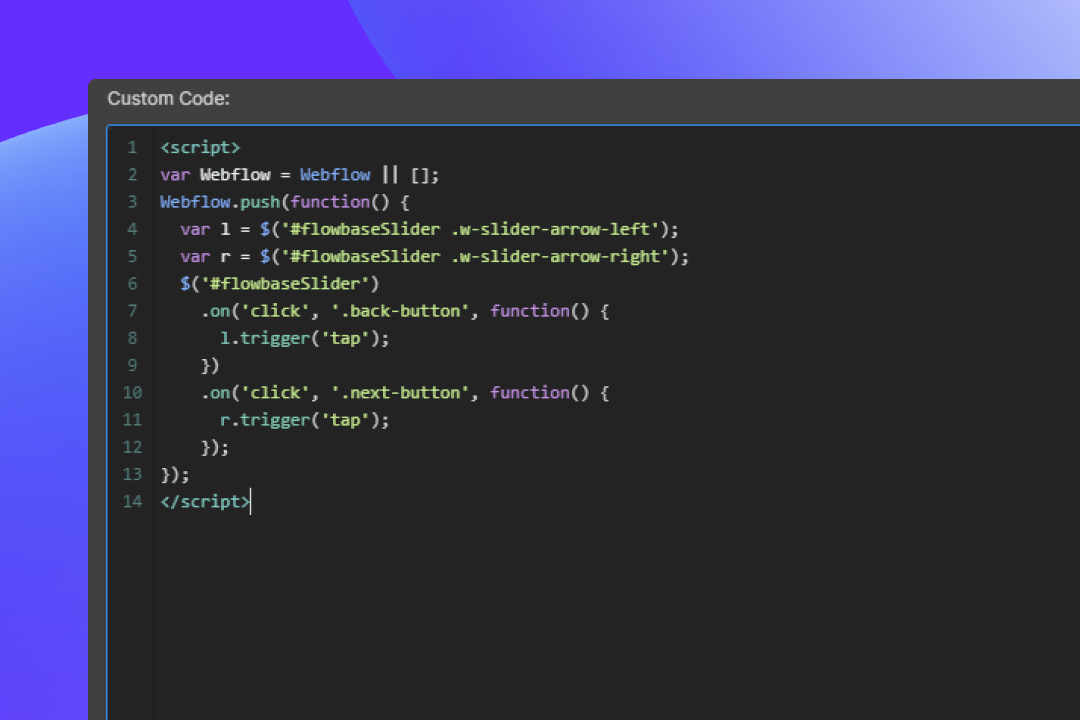The height and width of the screenshot is (720, 1080).
Task: Click the line defining the w-slider-arrow-left variable
Action: click(429, 229)
